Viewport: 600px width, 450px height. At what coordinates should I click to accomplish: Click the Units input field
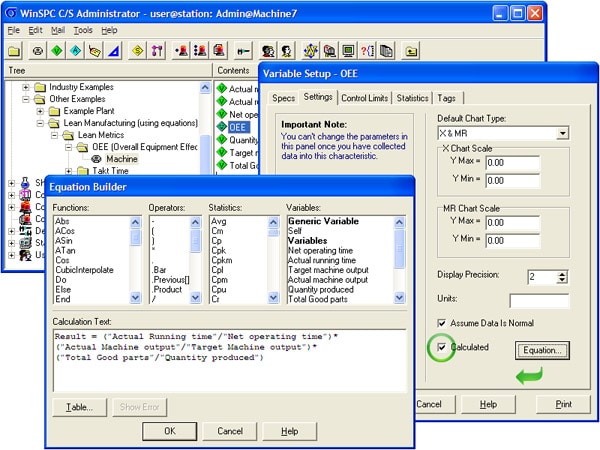point(538,300)
